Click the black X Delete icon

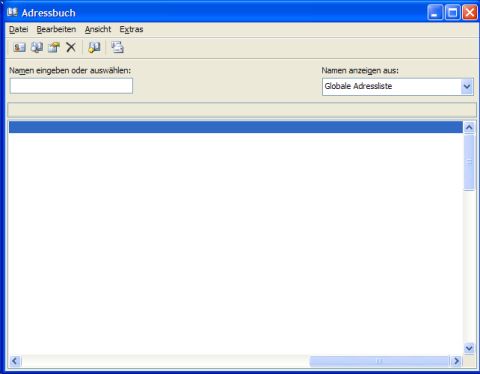pyautogui.click(x=71, y=47)
